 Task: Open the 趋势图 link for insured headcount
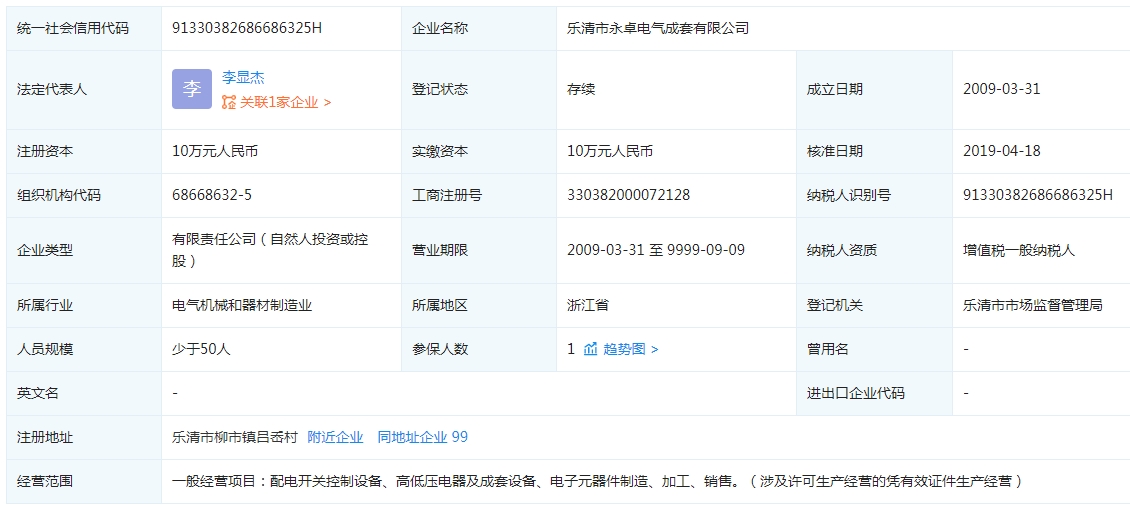(624, 349)
